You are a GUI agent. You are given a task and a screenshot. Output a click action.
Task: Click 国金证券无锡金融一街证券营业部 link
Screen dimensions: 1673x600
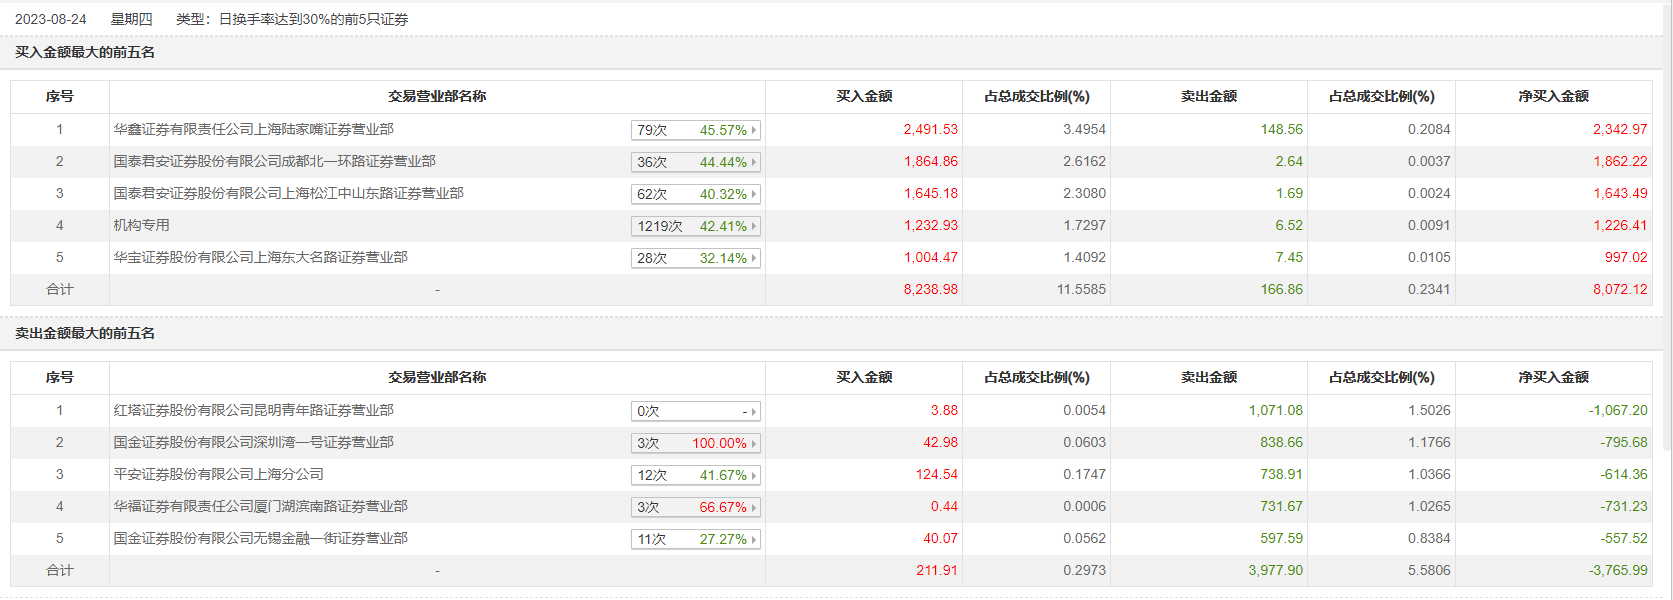pos(260,538)
